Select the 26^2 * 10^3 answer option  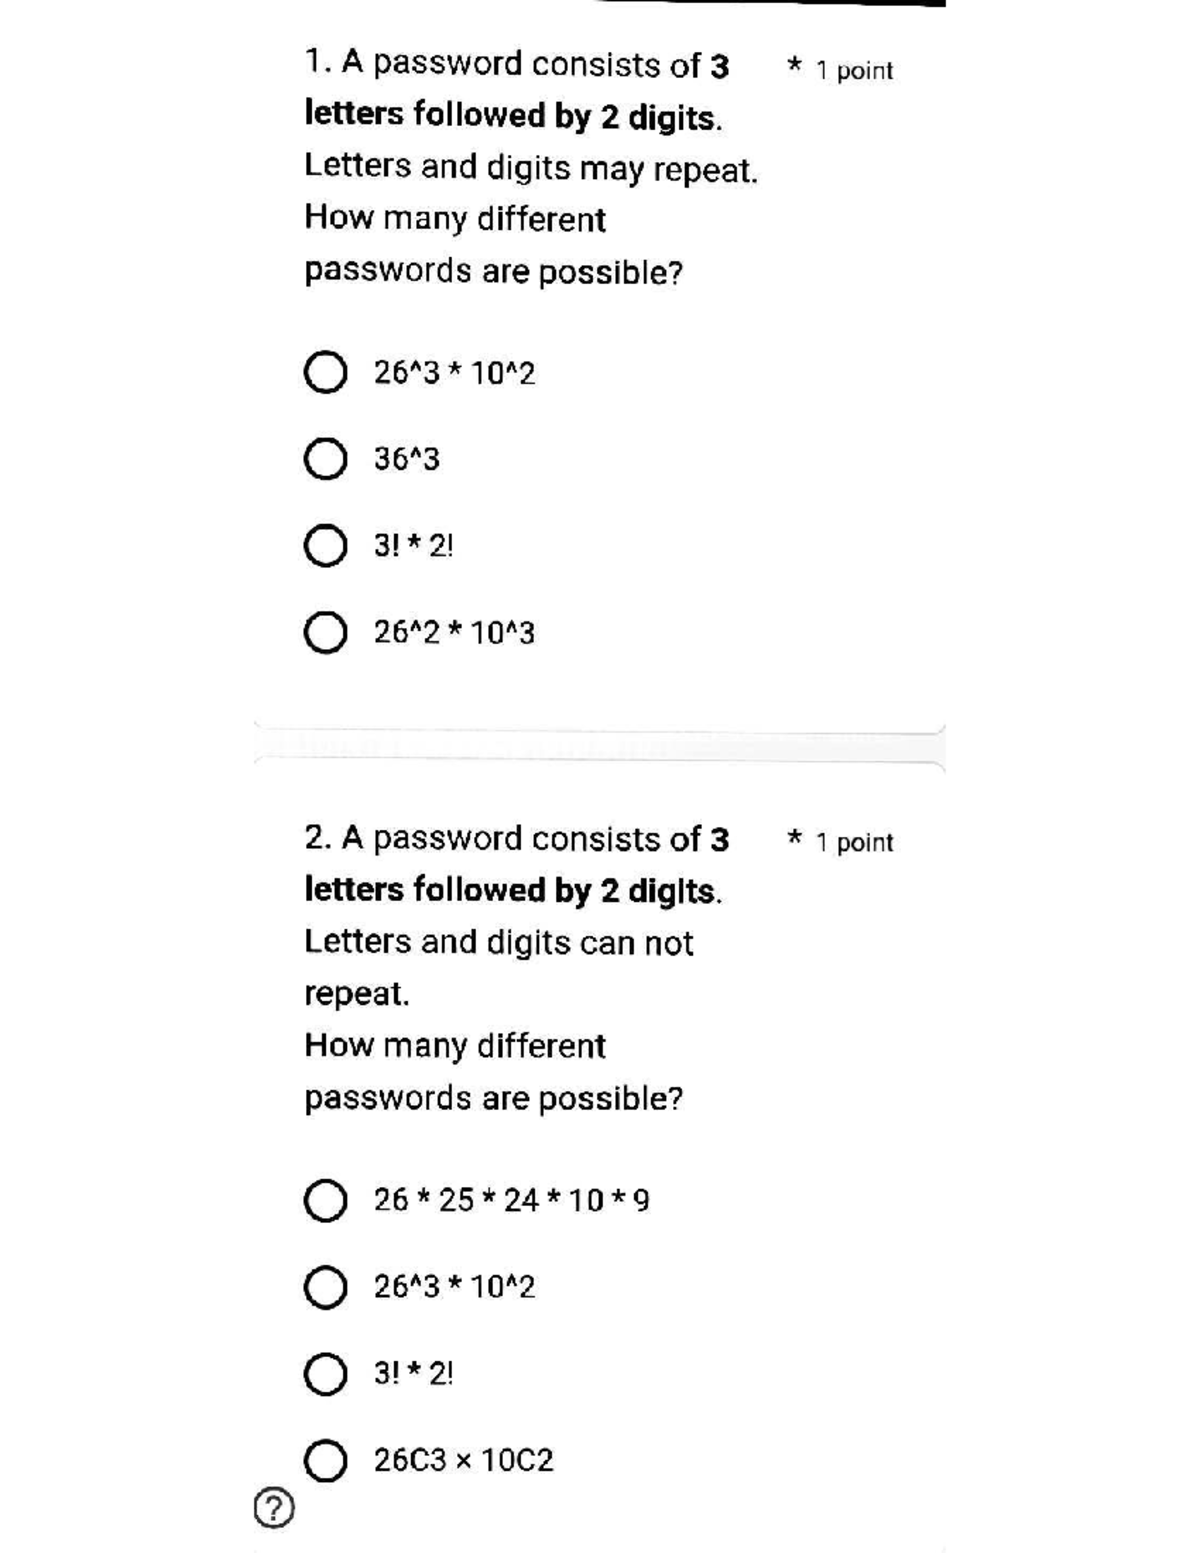click(x=325, y=633)
